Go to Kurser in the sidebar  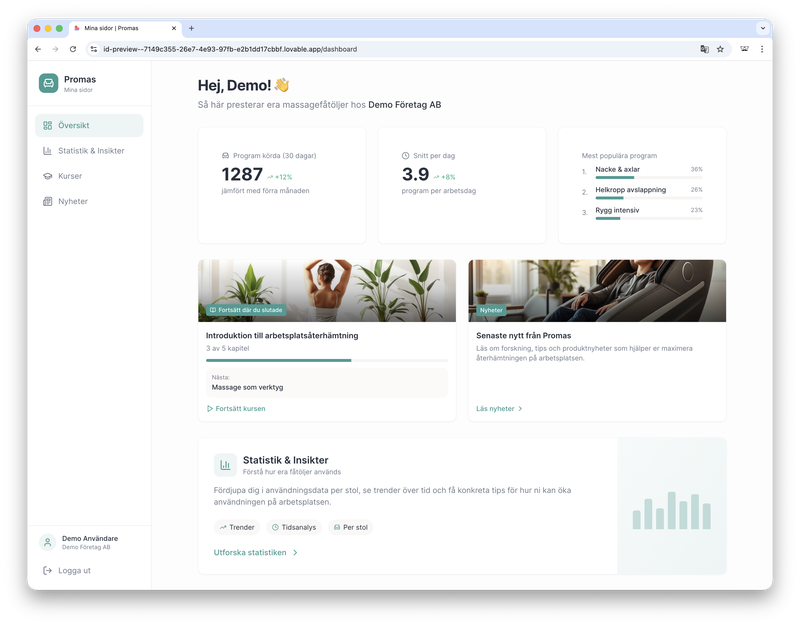(x=69, y=176)
